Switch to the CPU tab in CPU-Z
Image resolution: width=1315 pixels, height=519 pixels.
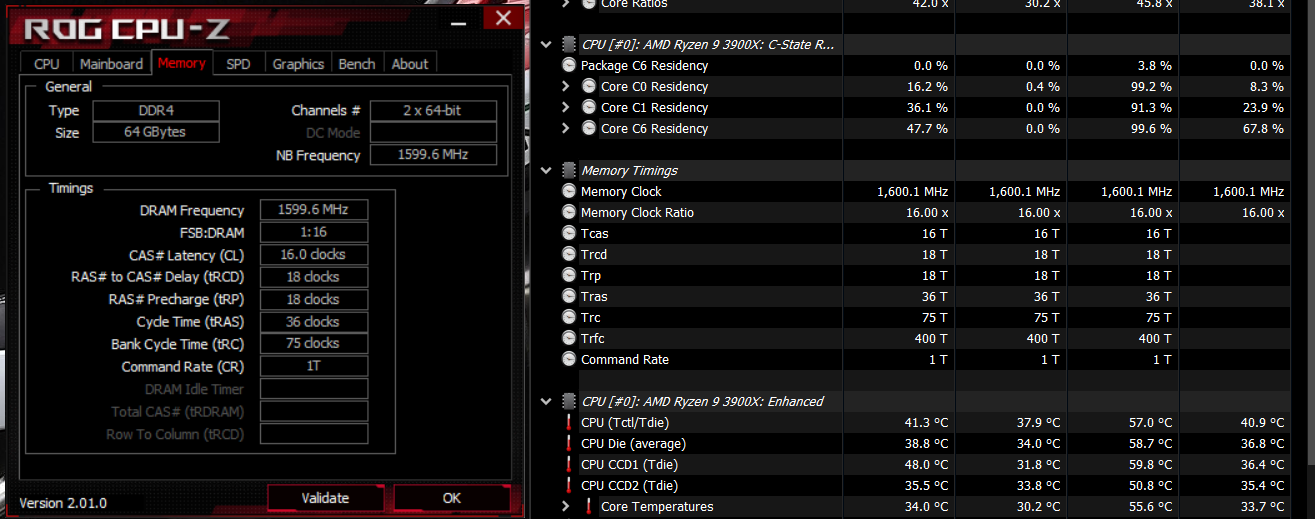coord(47,63)
